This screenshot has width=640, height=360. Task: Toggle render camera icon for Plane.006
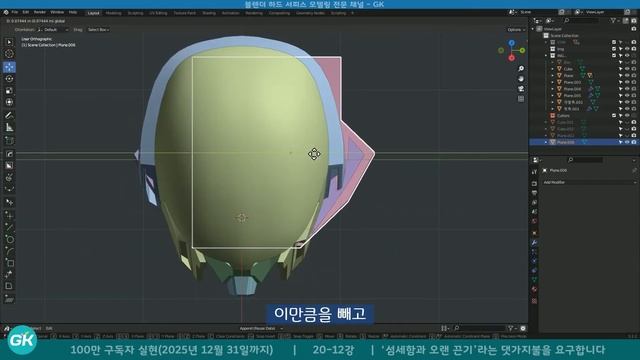pos(633,142)
